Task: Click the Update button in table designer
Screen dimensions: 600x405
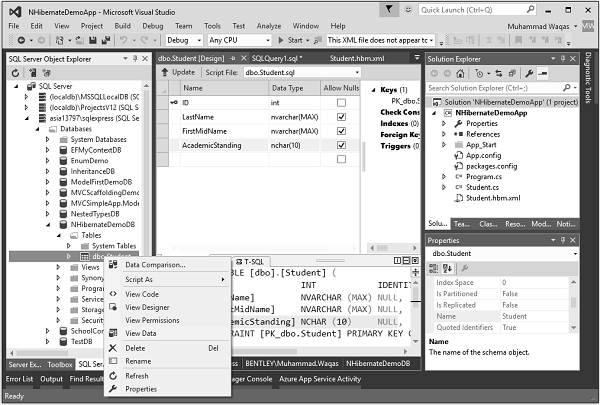Action: pyautogui.click(x=178, y=72)
